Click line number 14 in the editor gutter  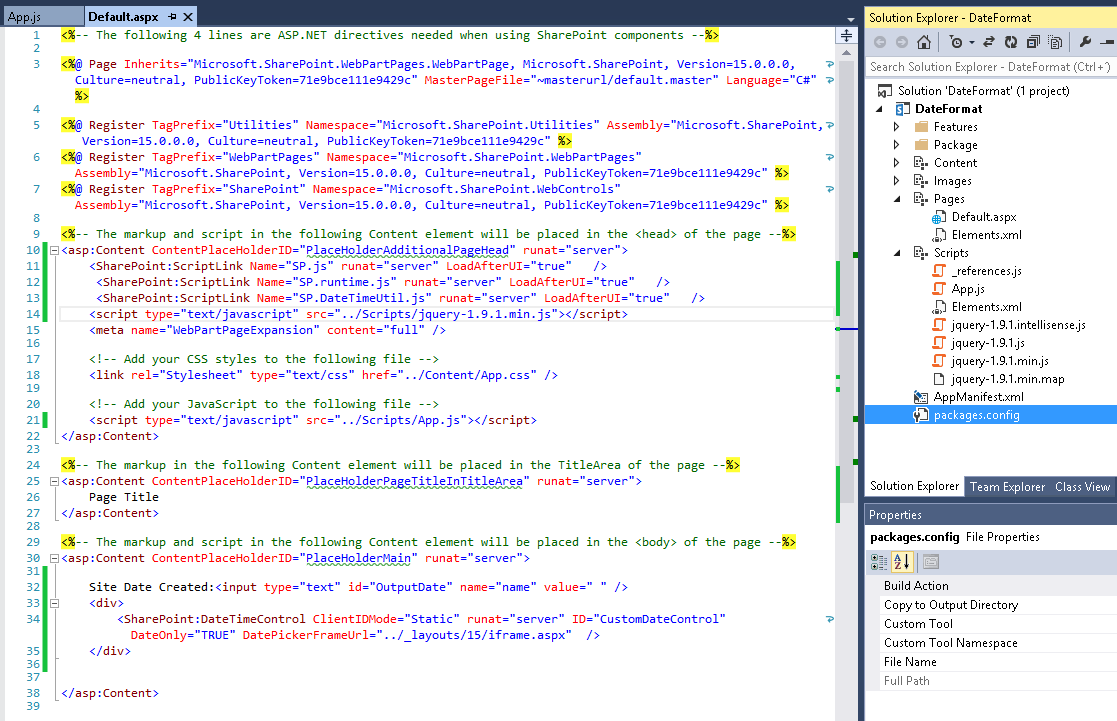pos(33,314)
